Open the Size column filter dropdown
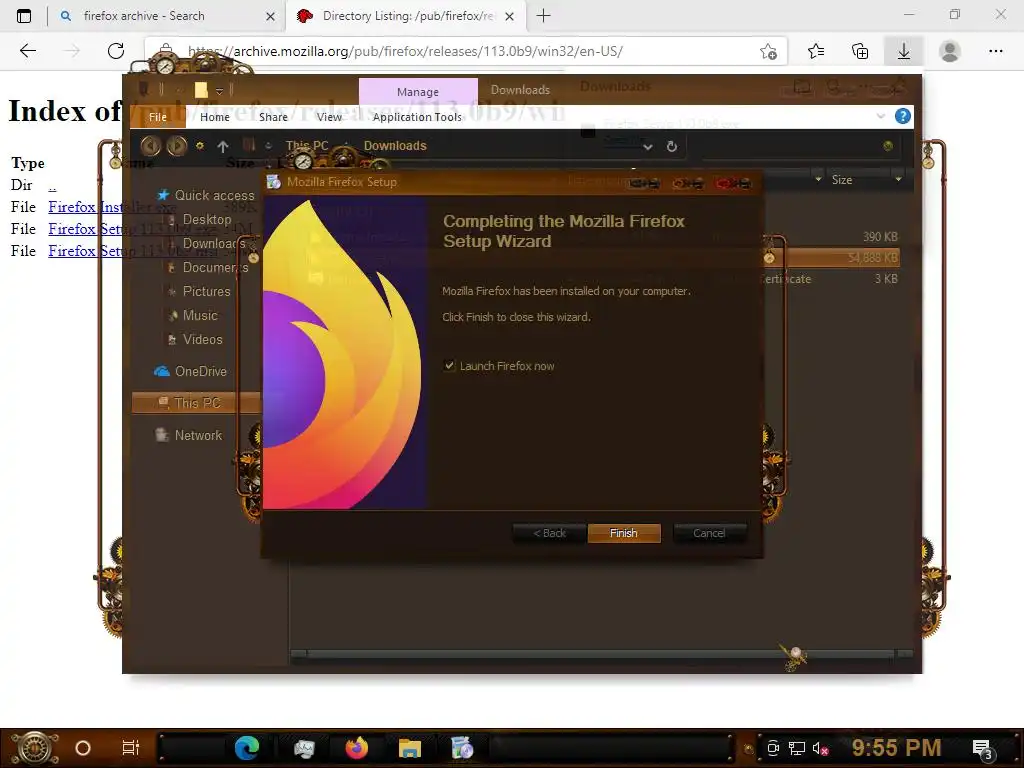The image size is (1024, 768). (898, 180)
